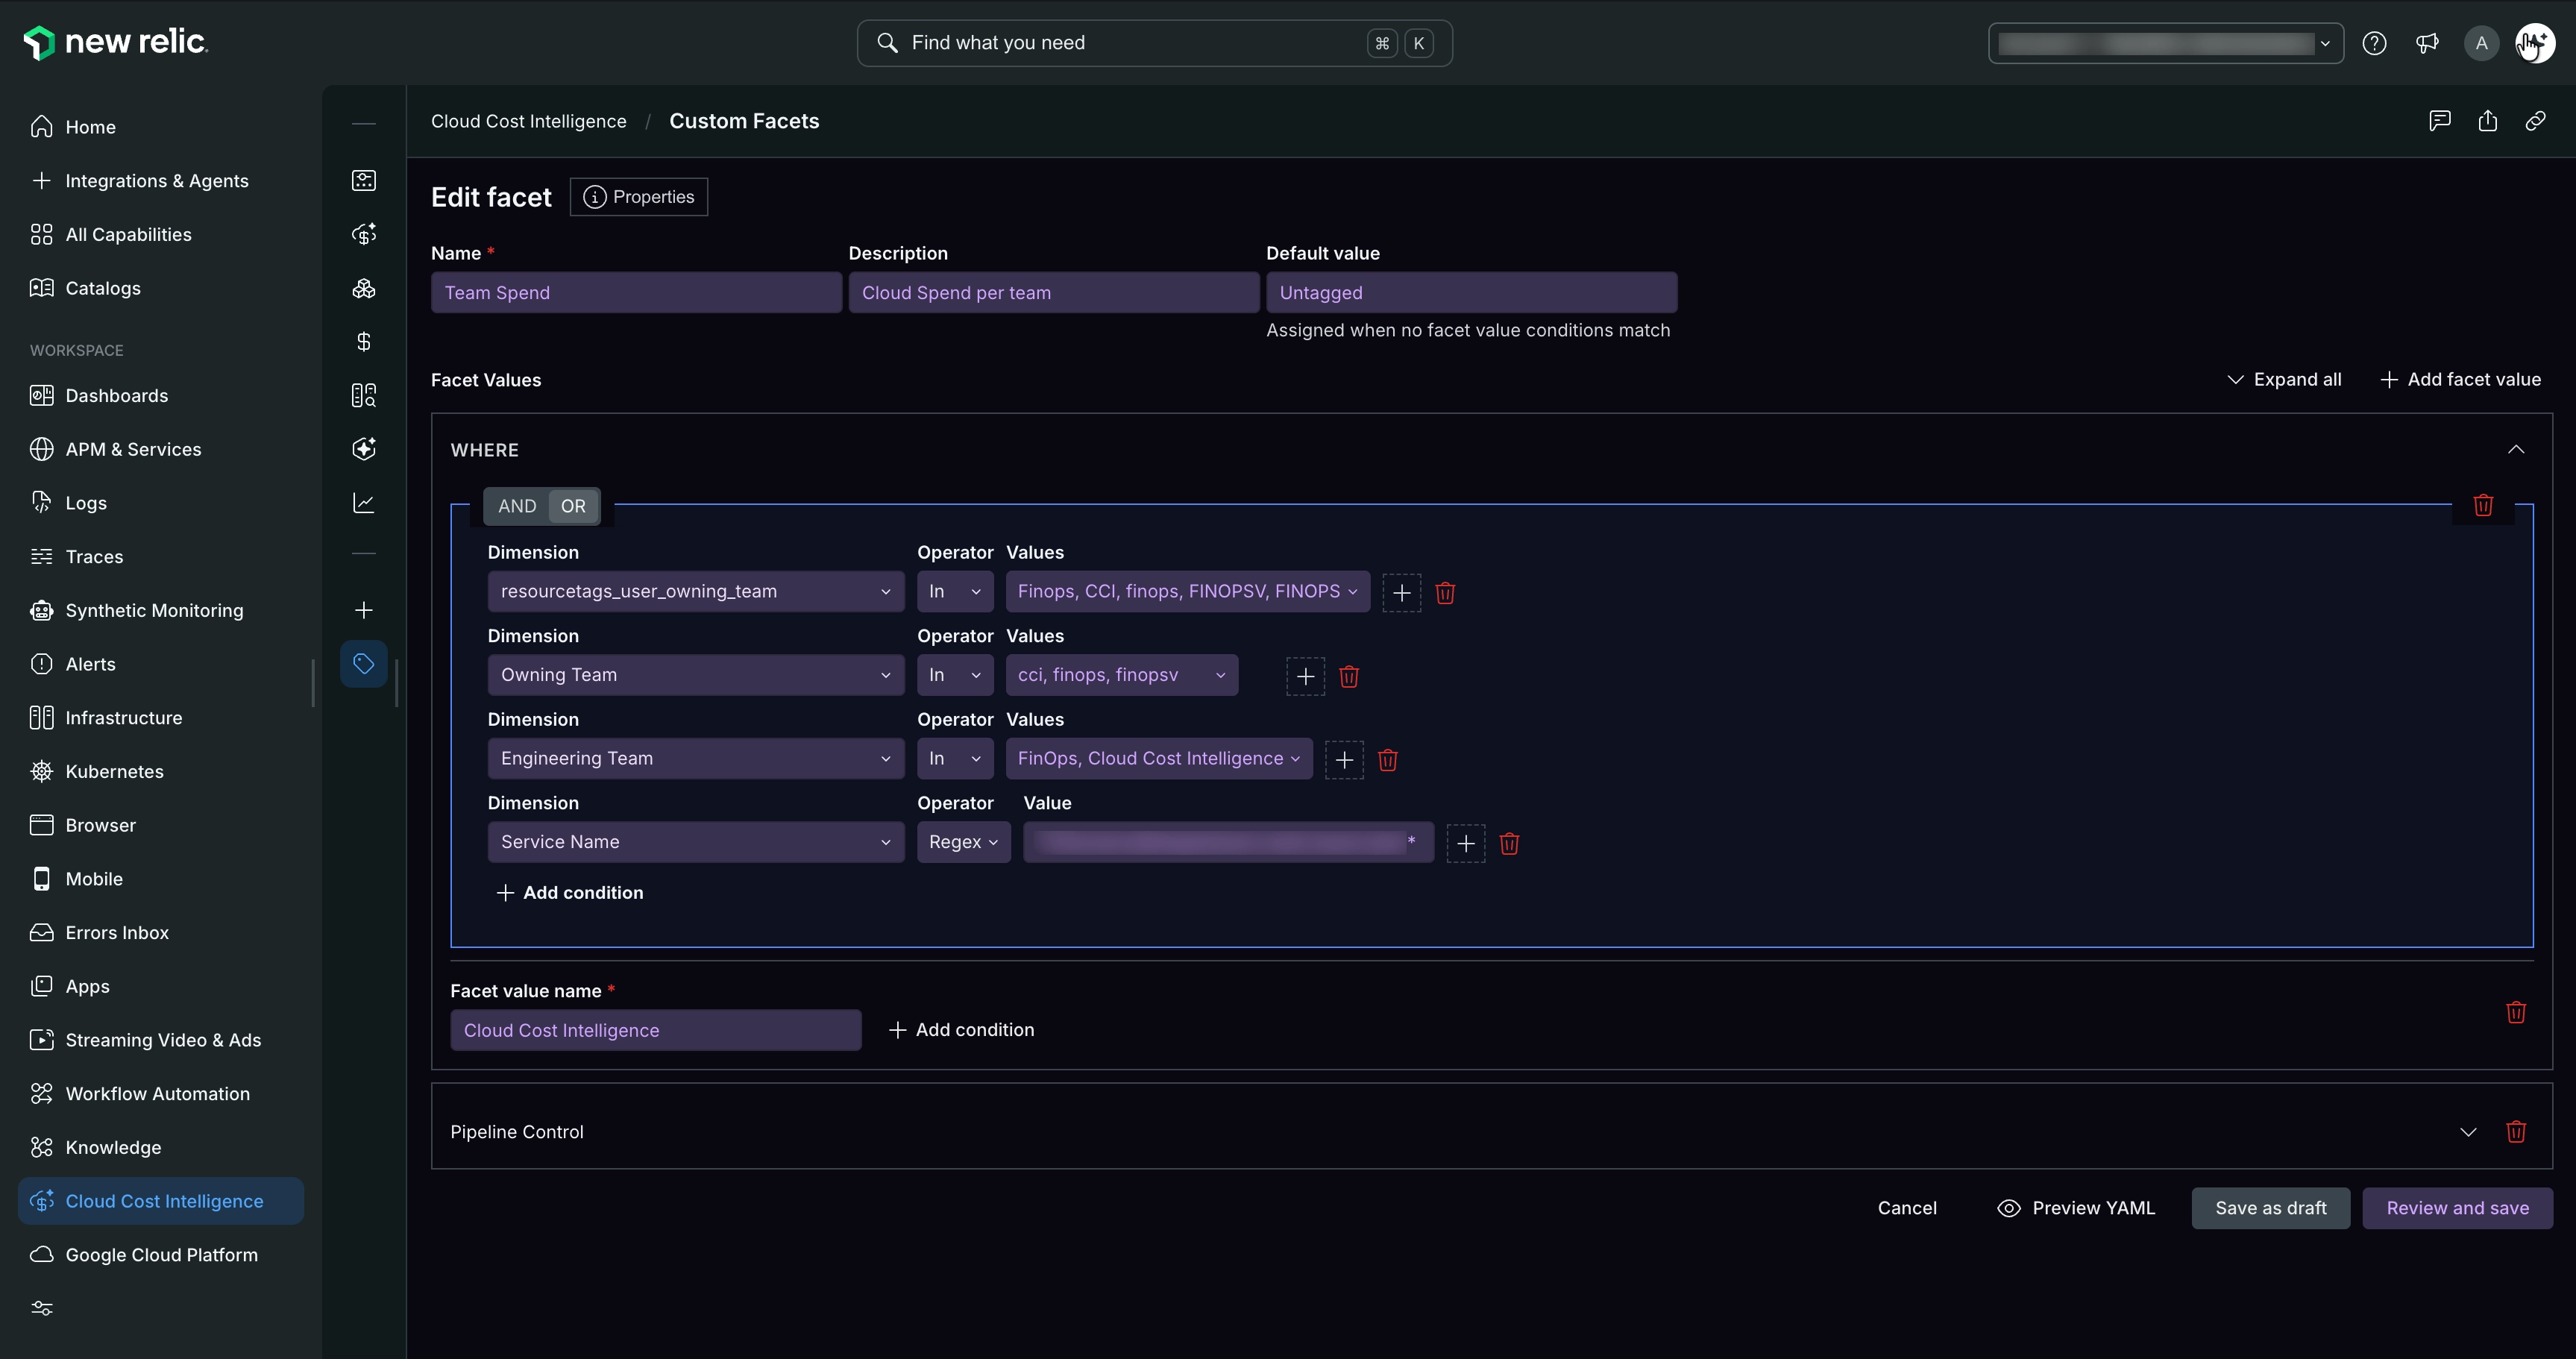Switch condition logic to AND
The image size is (2576, 1359).
click(x=517, y=506)
